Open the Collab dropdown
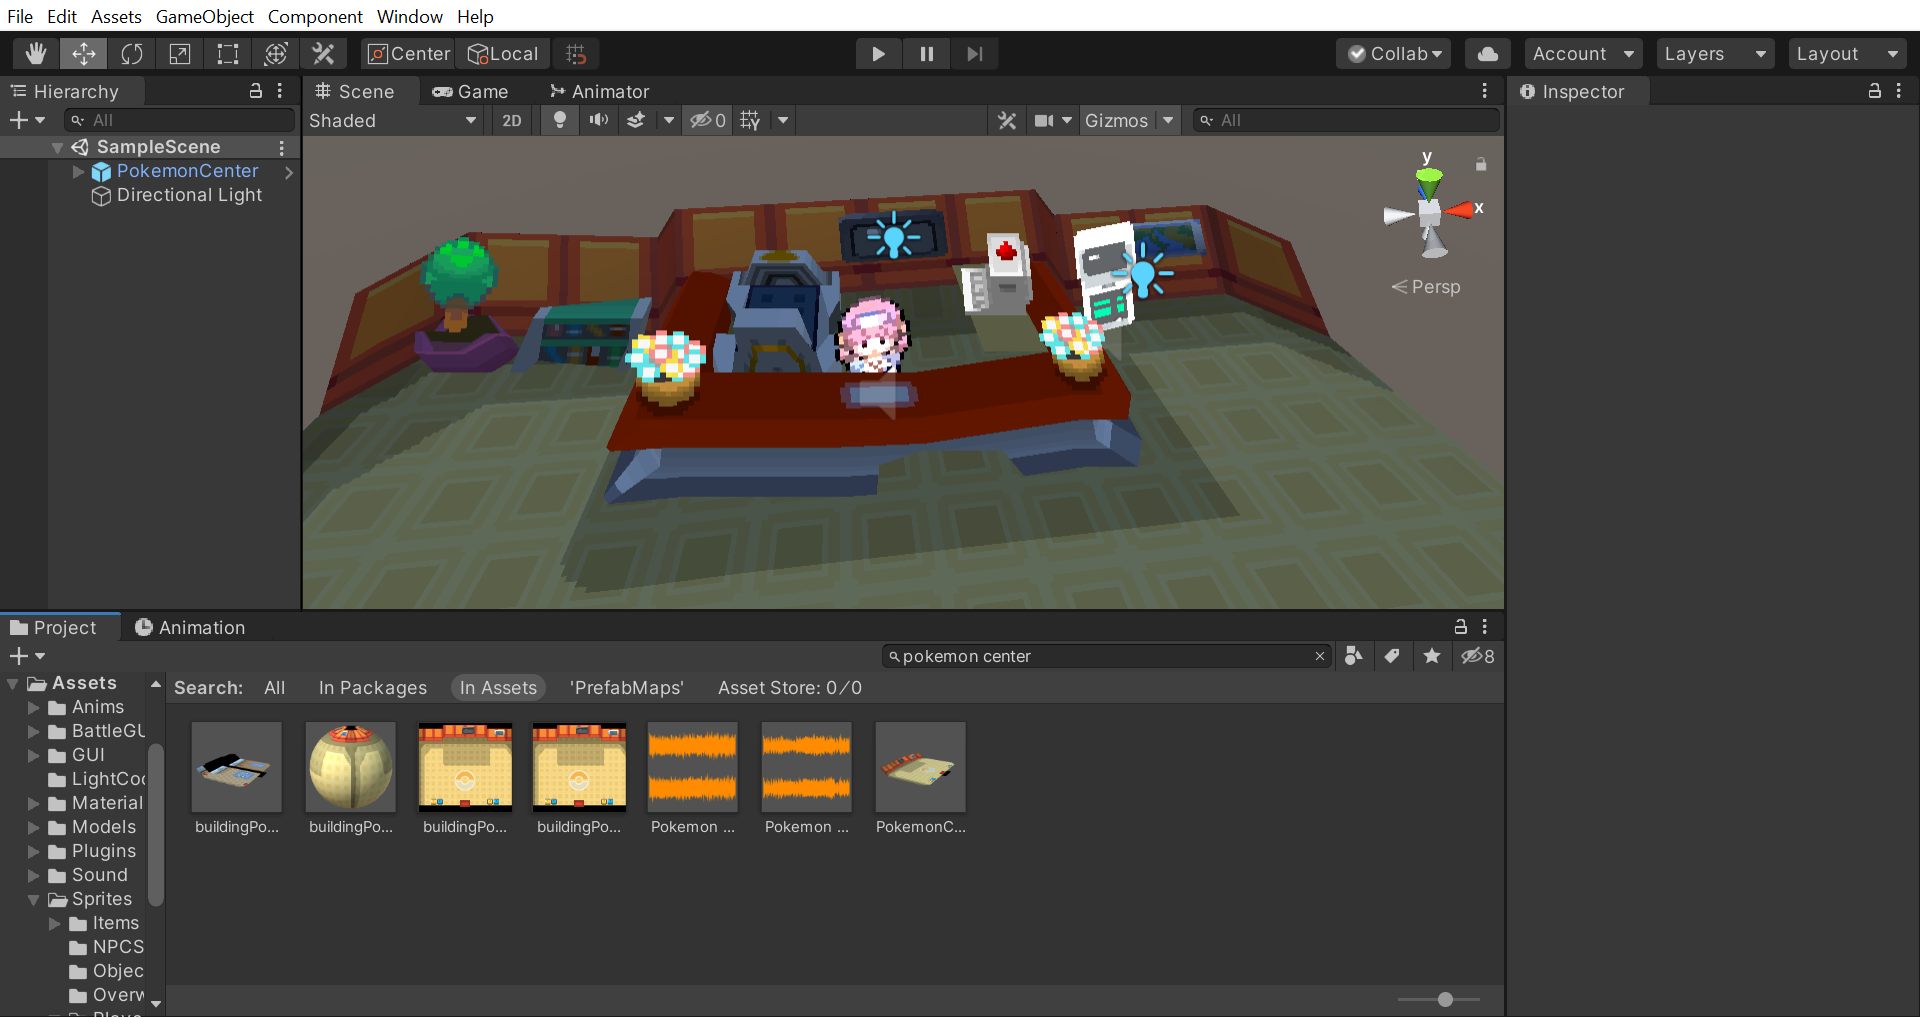Viewport: 1920px width, 1017px height. (1395, 54)
